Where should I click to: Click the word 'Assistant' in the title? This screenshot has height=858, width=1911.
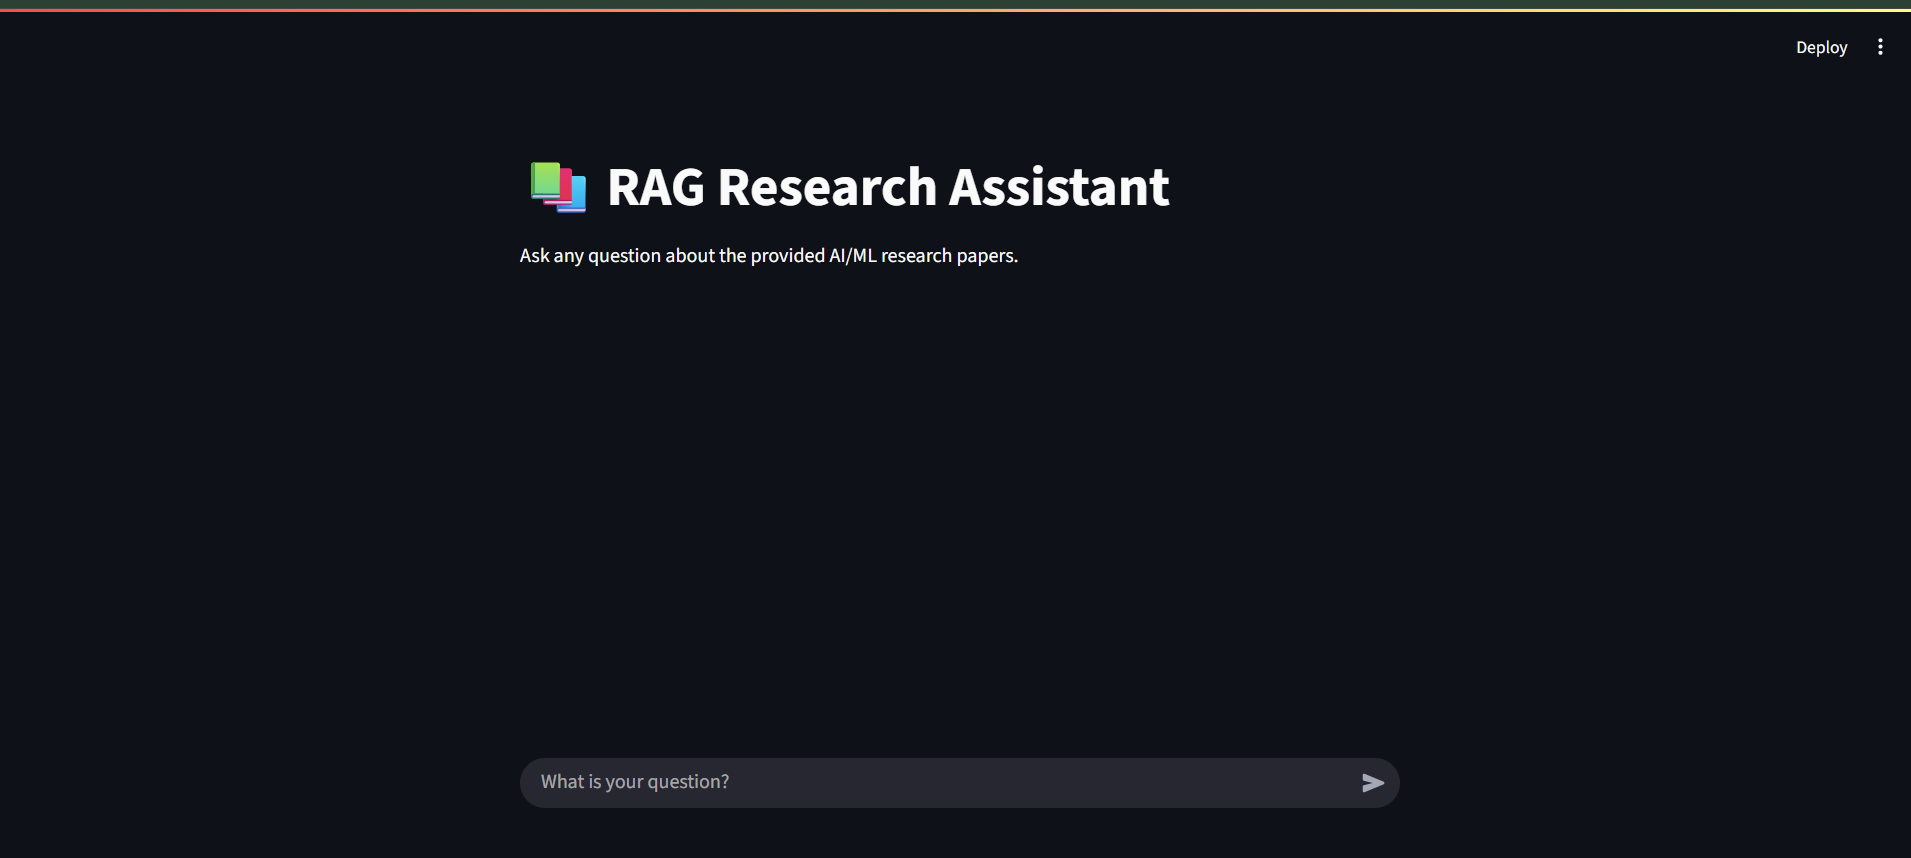point(1058,187)
